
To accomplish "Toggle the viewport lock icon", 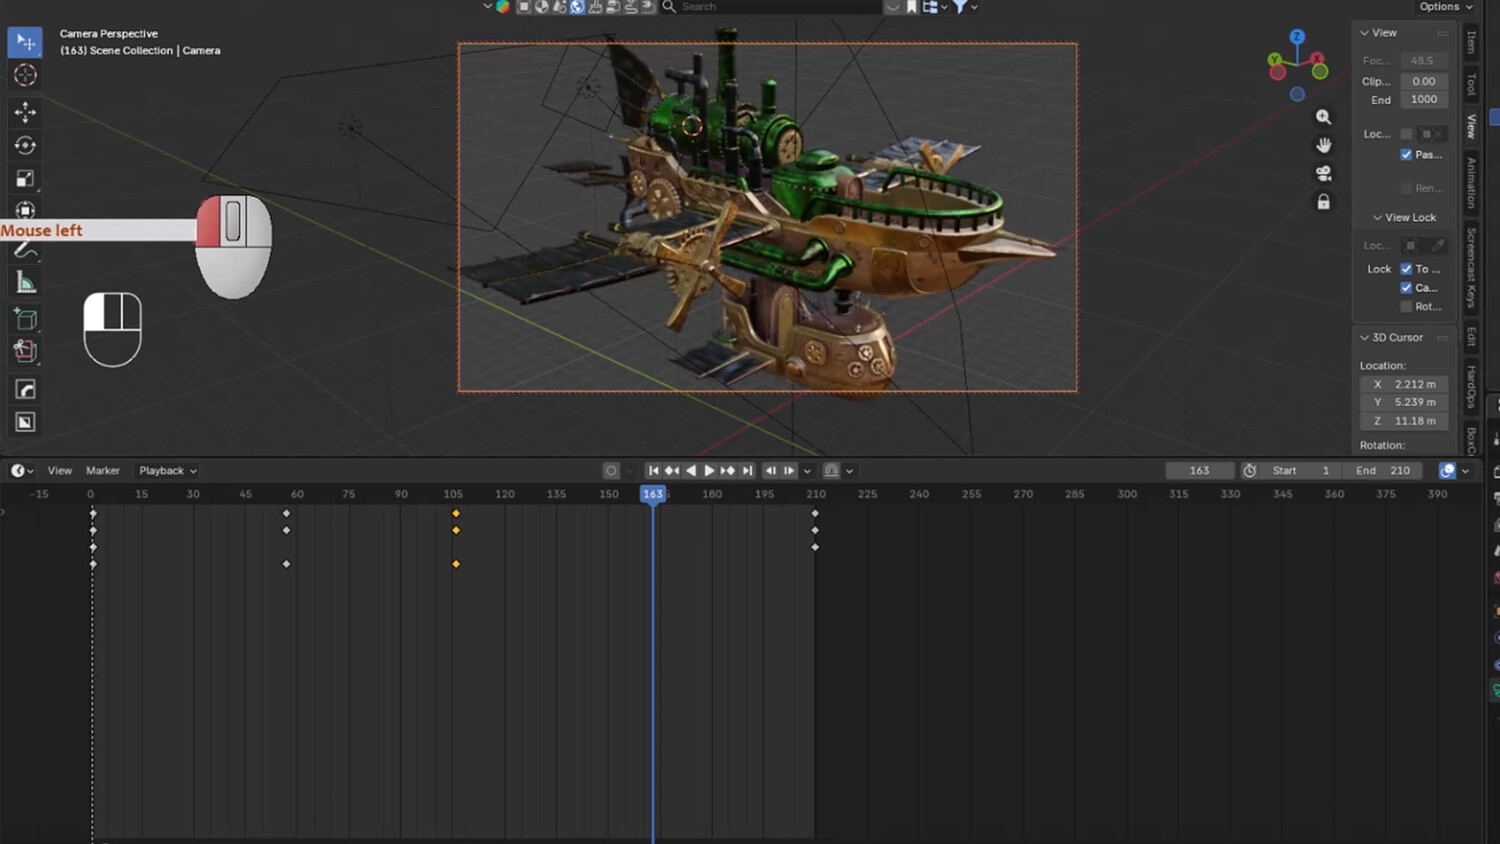I will click(x=1323, y=202).
